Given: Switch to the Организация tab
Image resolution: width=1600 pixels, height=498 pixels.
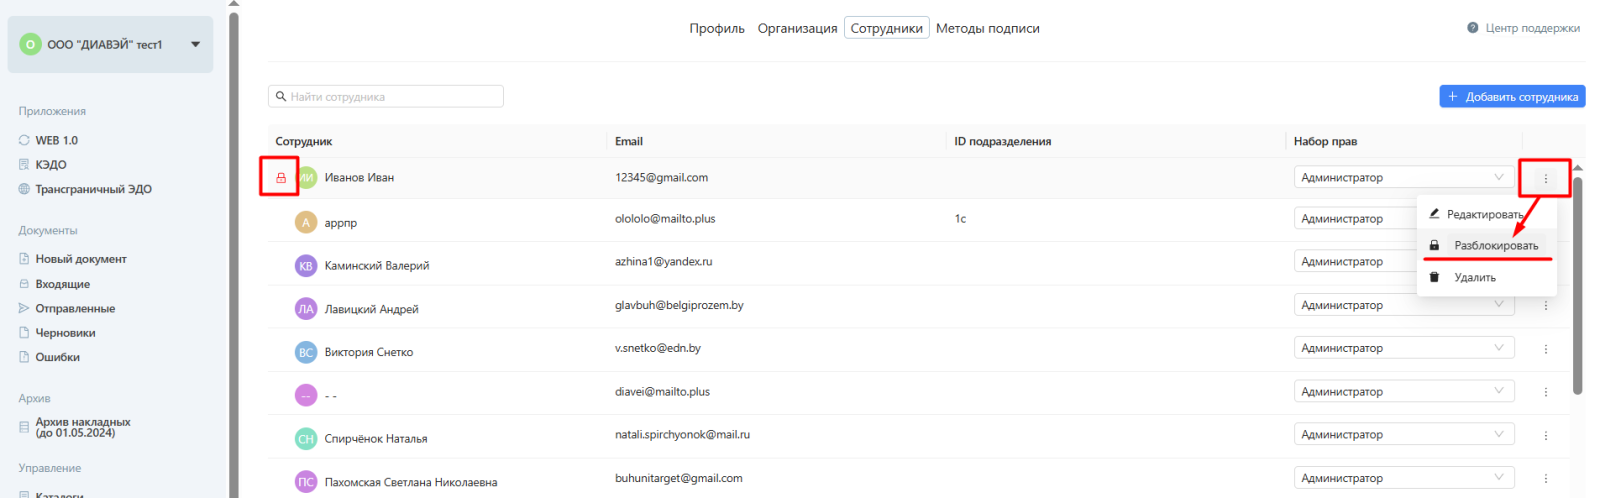Looking at the screenshot, I should [797, 28].
